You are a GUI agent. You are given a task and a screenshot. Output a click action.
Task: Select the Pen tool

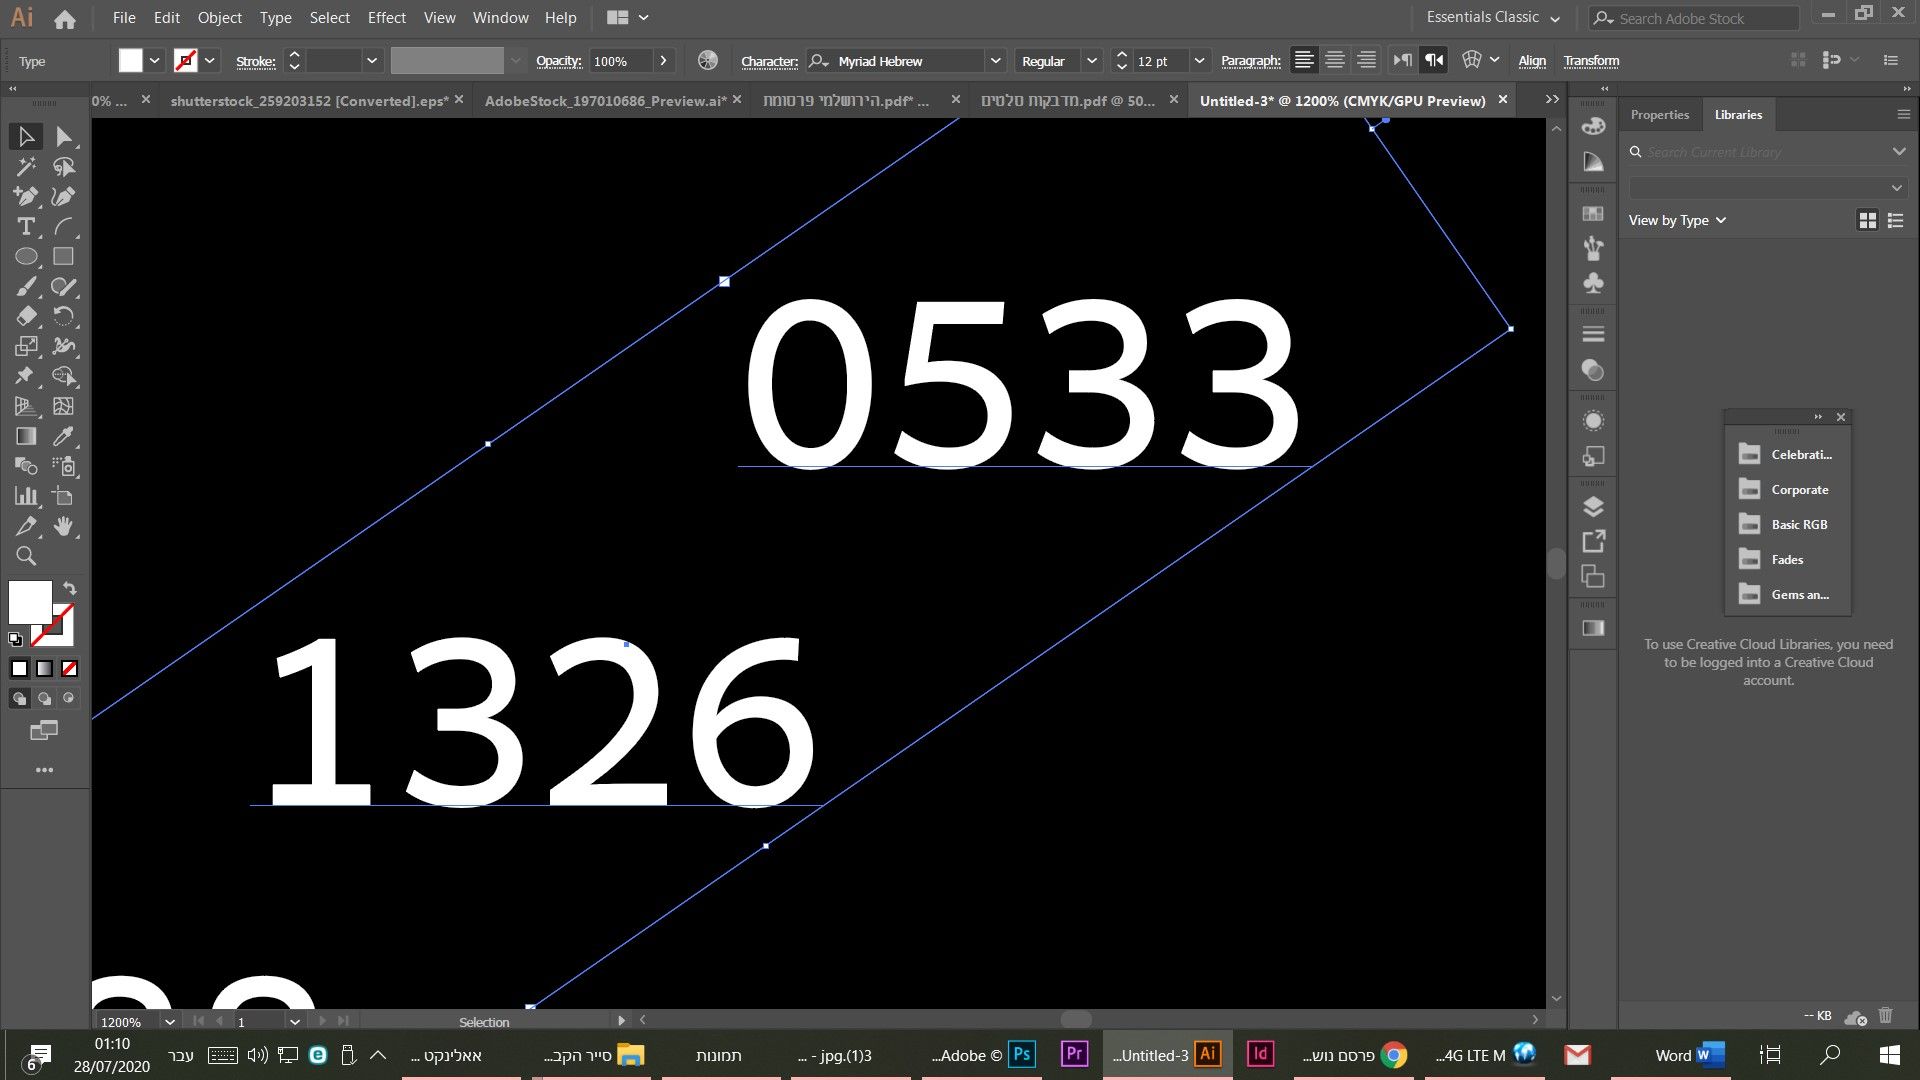(x=26, y=197)
